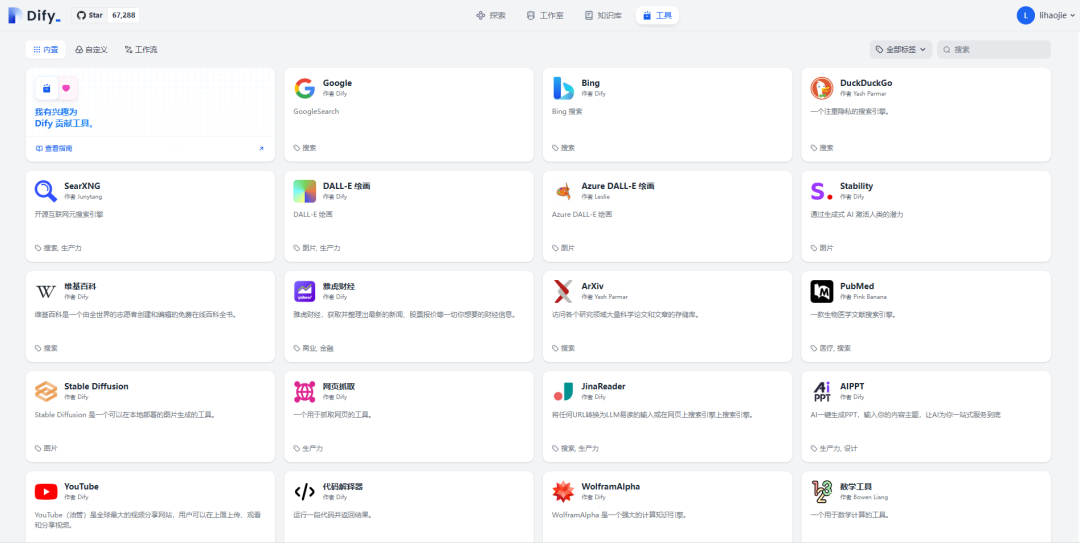
Task: Open the 探索 (Explore) tab
Action: [490, 15]
